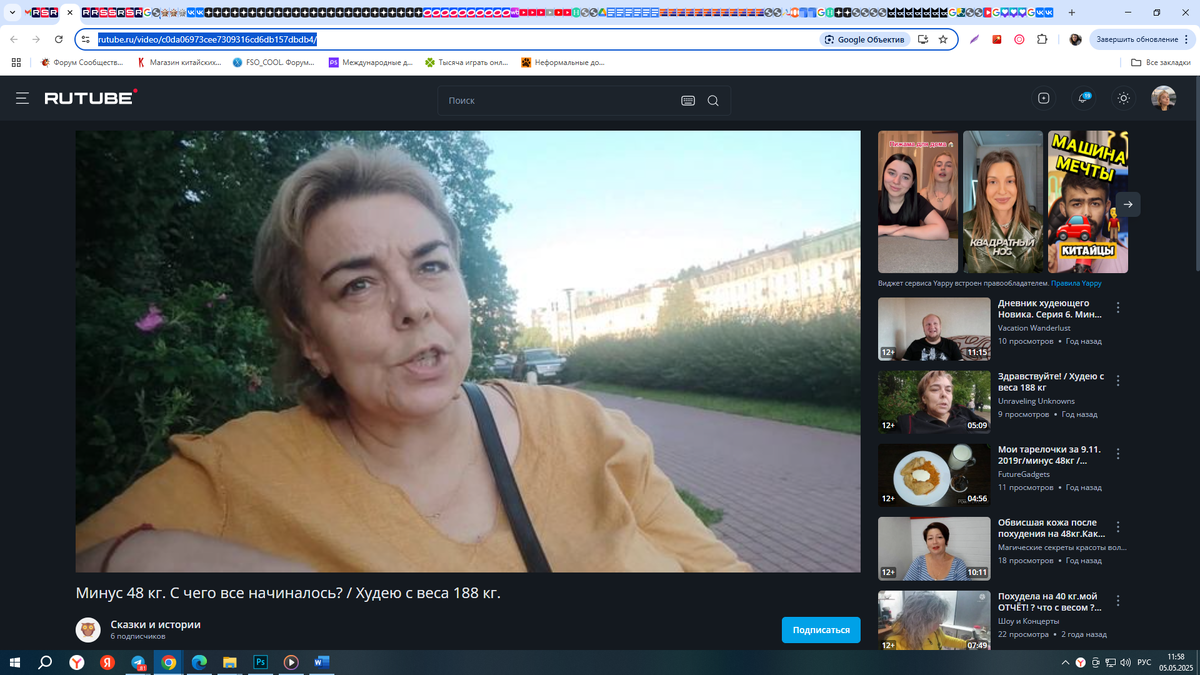
Task: Open the Машина мечты Yappy clip
Action: (x=1088, y=202)
